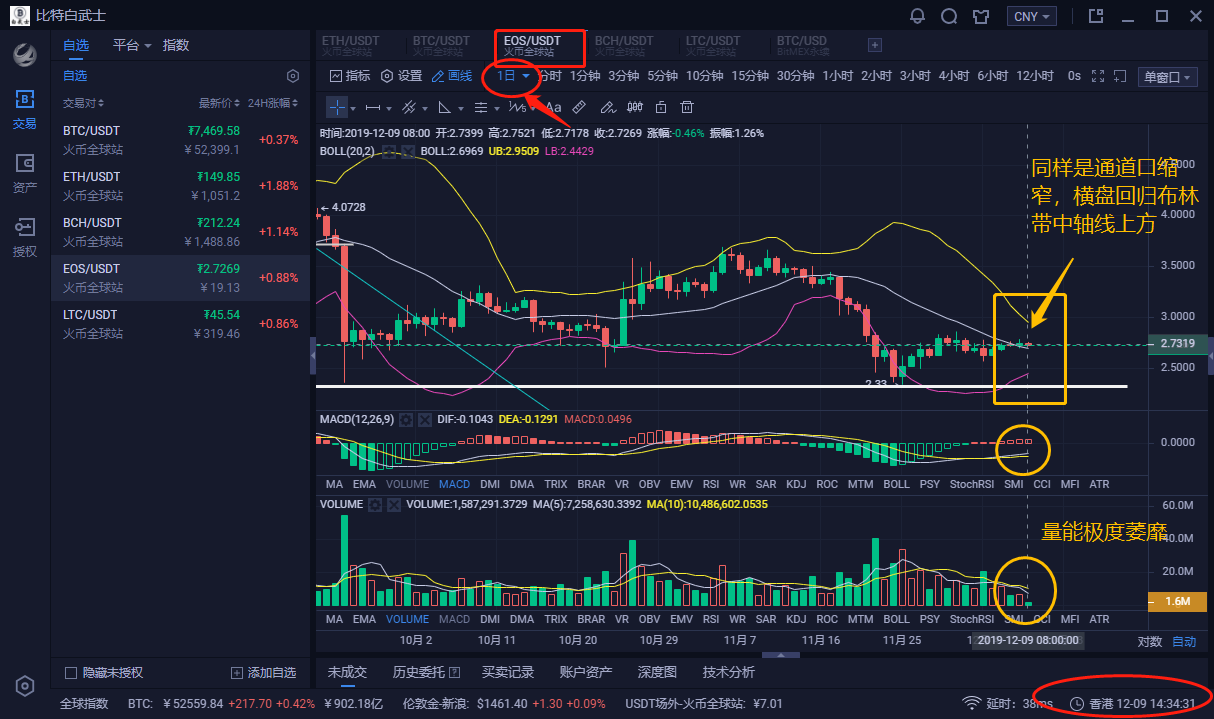Select BCH/USDT row in watchlist
Screen dimensions: 1214x719
point(180,232)
